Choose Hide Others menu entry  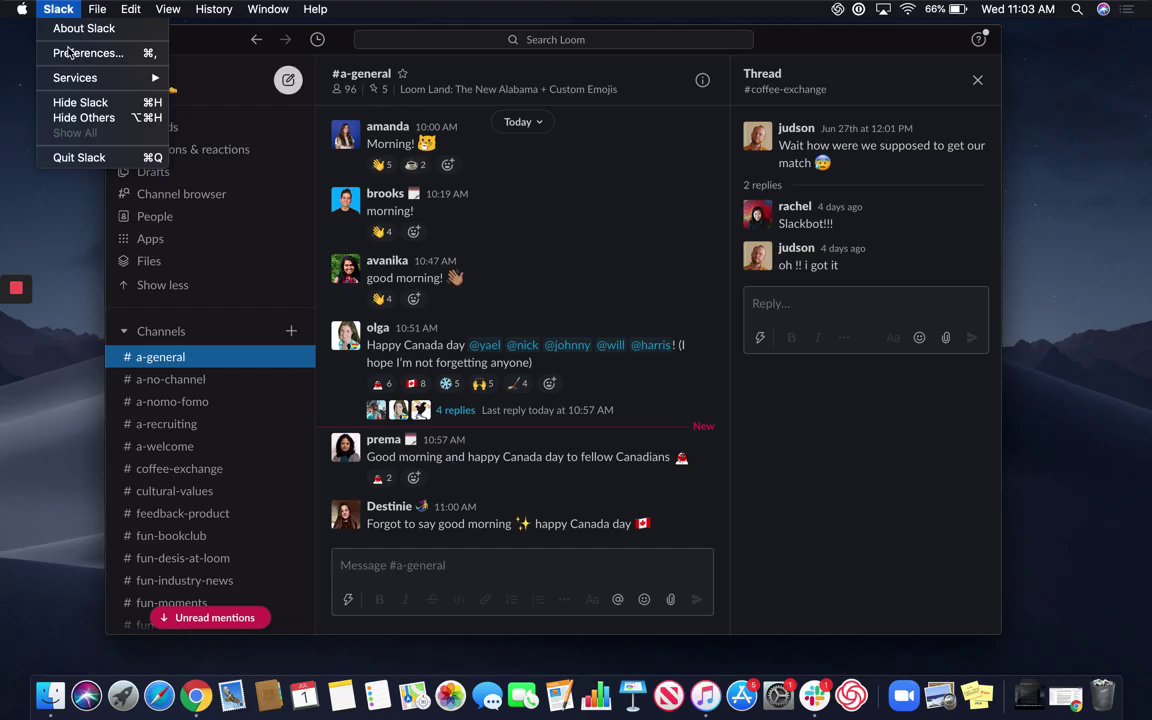coord(103,118)
